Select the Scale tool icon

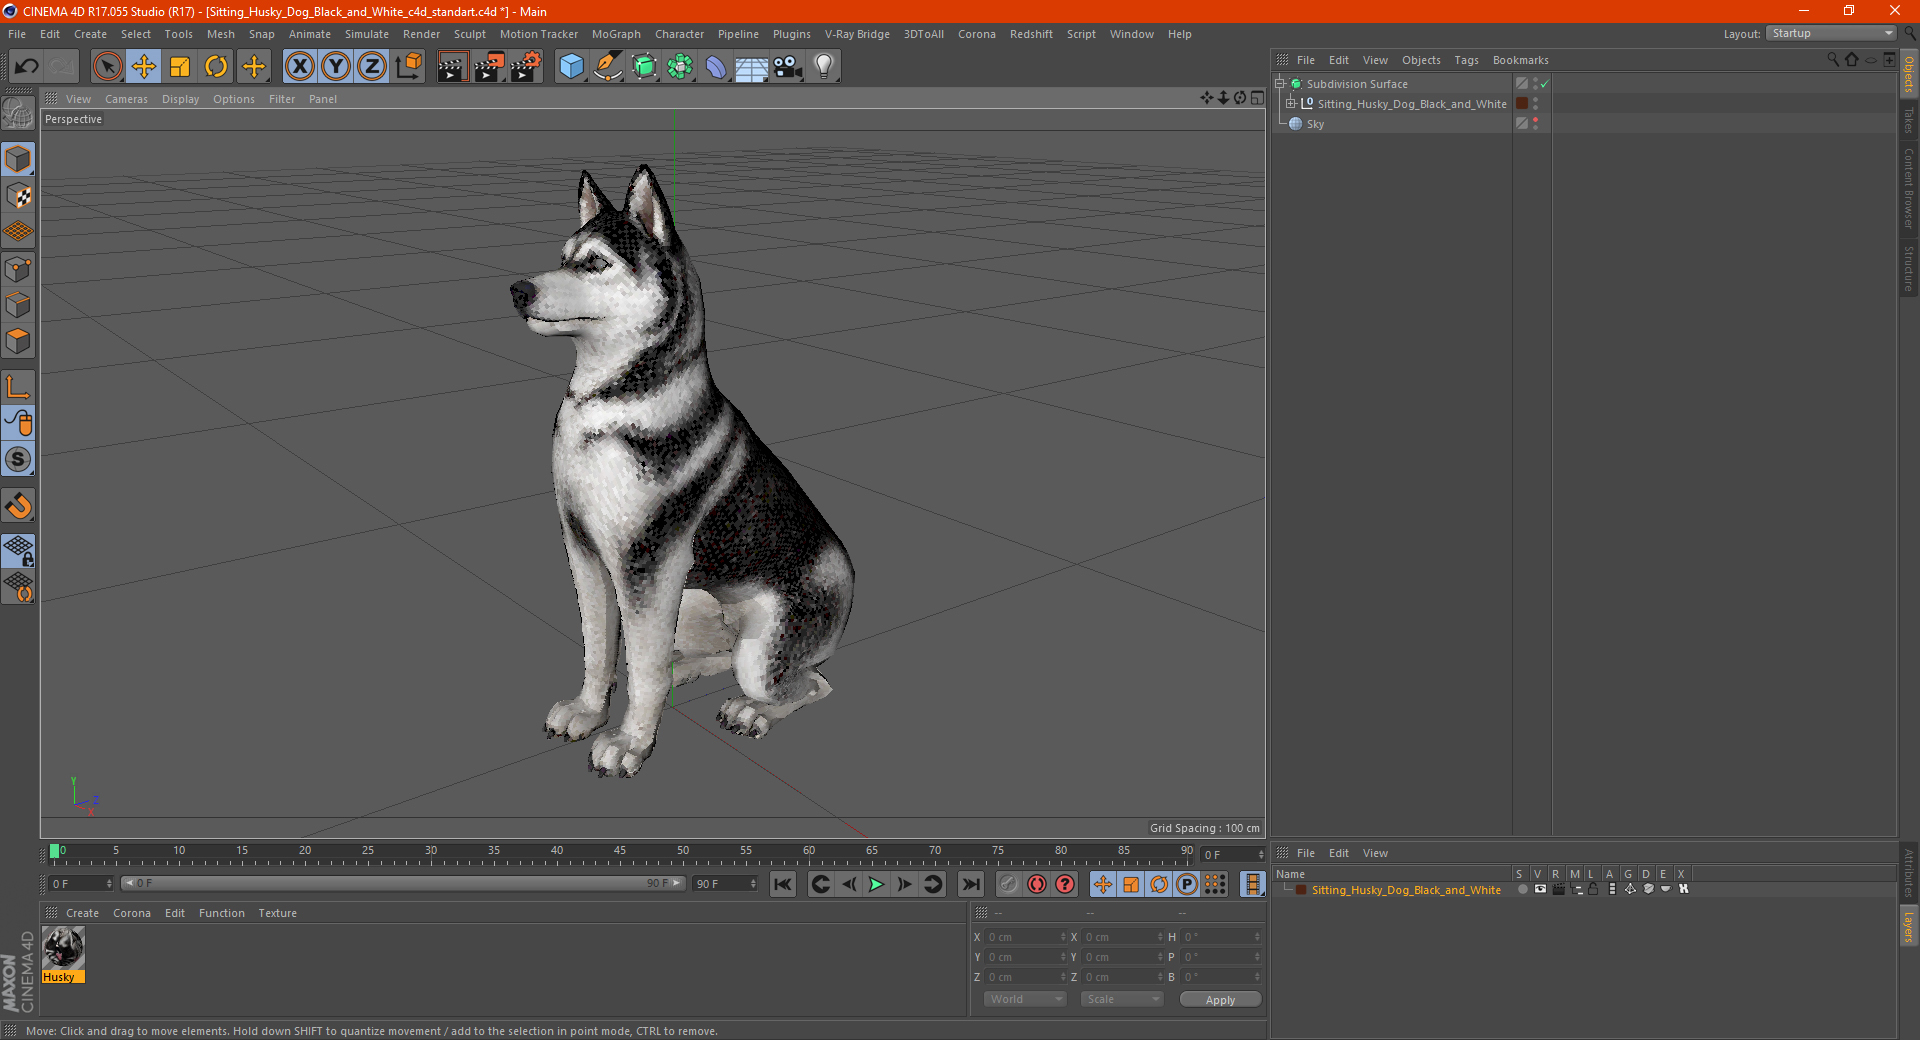tap(180, 67)
